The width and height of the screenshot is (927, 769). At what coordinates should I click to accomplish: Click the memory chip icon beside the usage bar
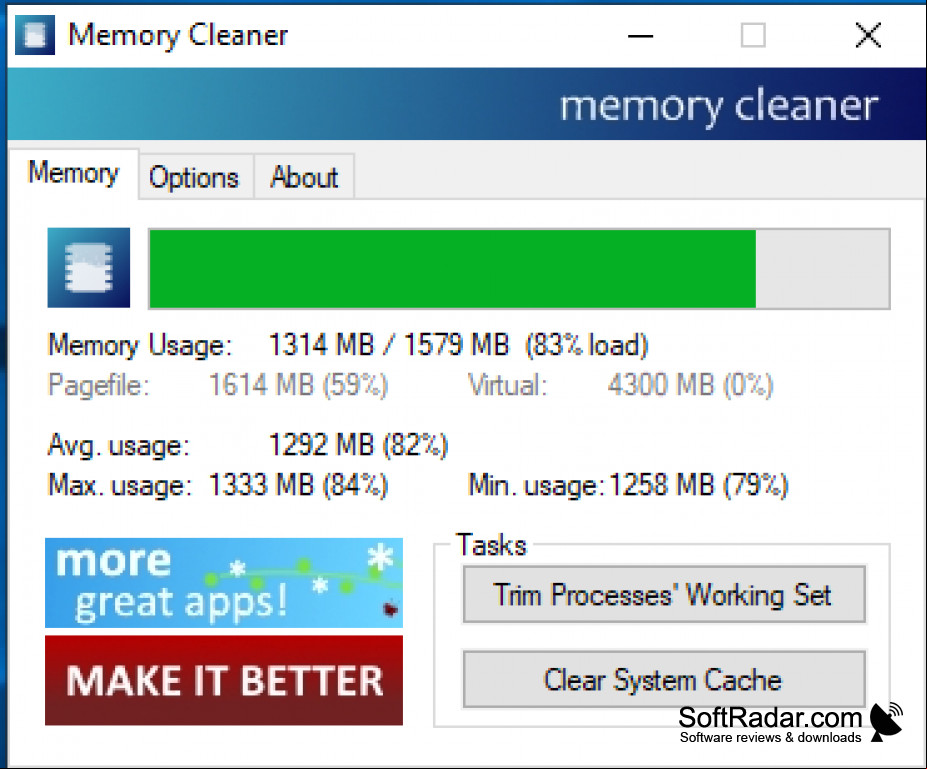coord(89,268)
